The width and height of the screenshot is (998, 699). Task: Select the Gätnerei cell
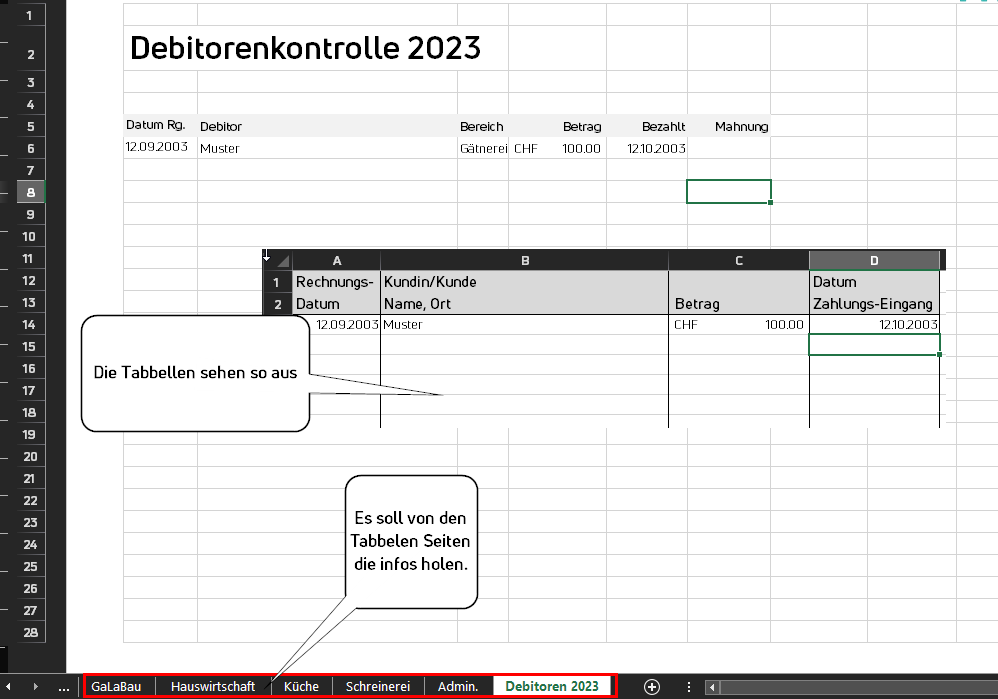coord(482,148)
